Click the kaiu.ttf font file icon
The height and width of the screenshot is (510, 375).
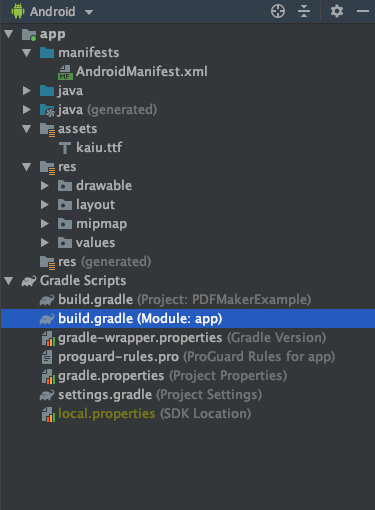pyautogui.click(x=65, y=148)
